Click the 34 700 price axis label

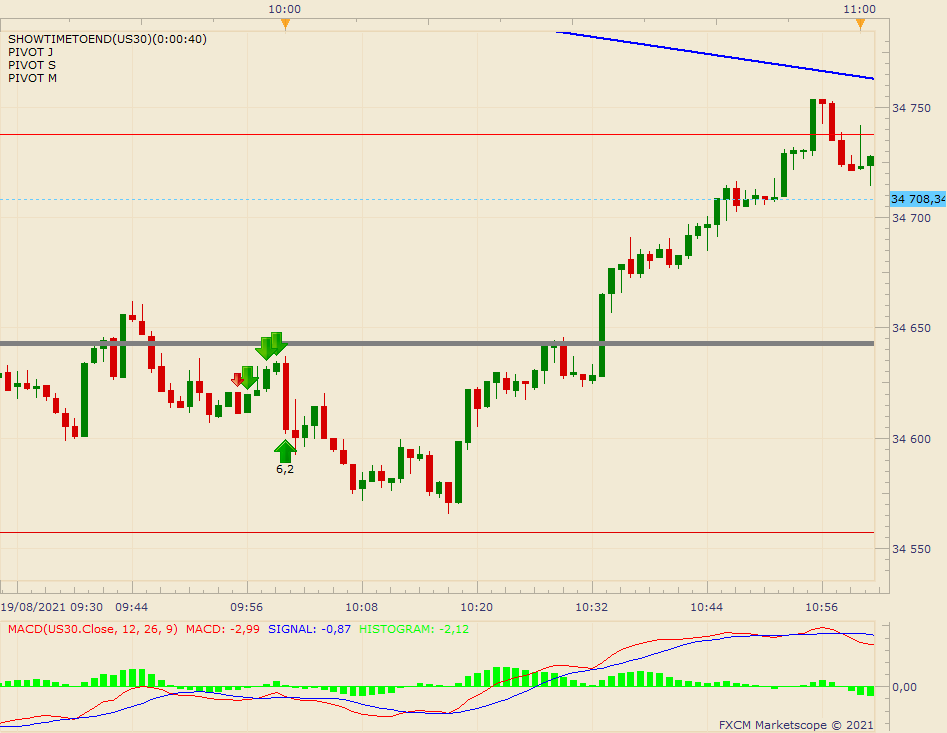coord(911,218)
